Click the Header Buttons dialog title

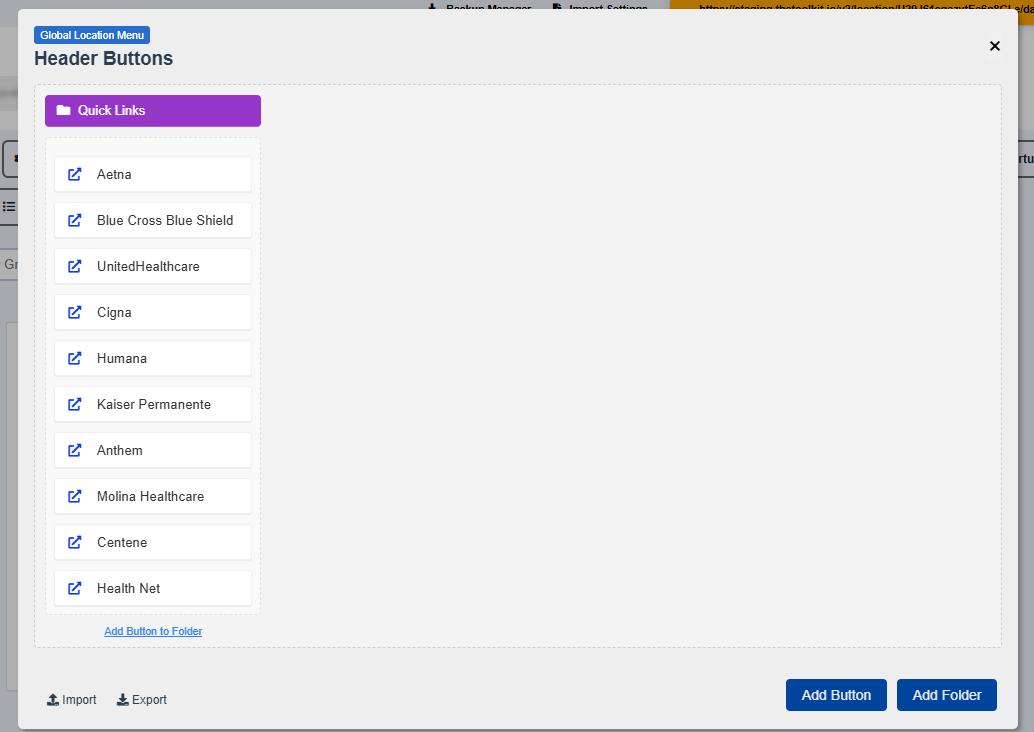point(104,59)
